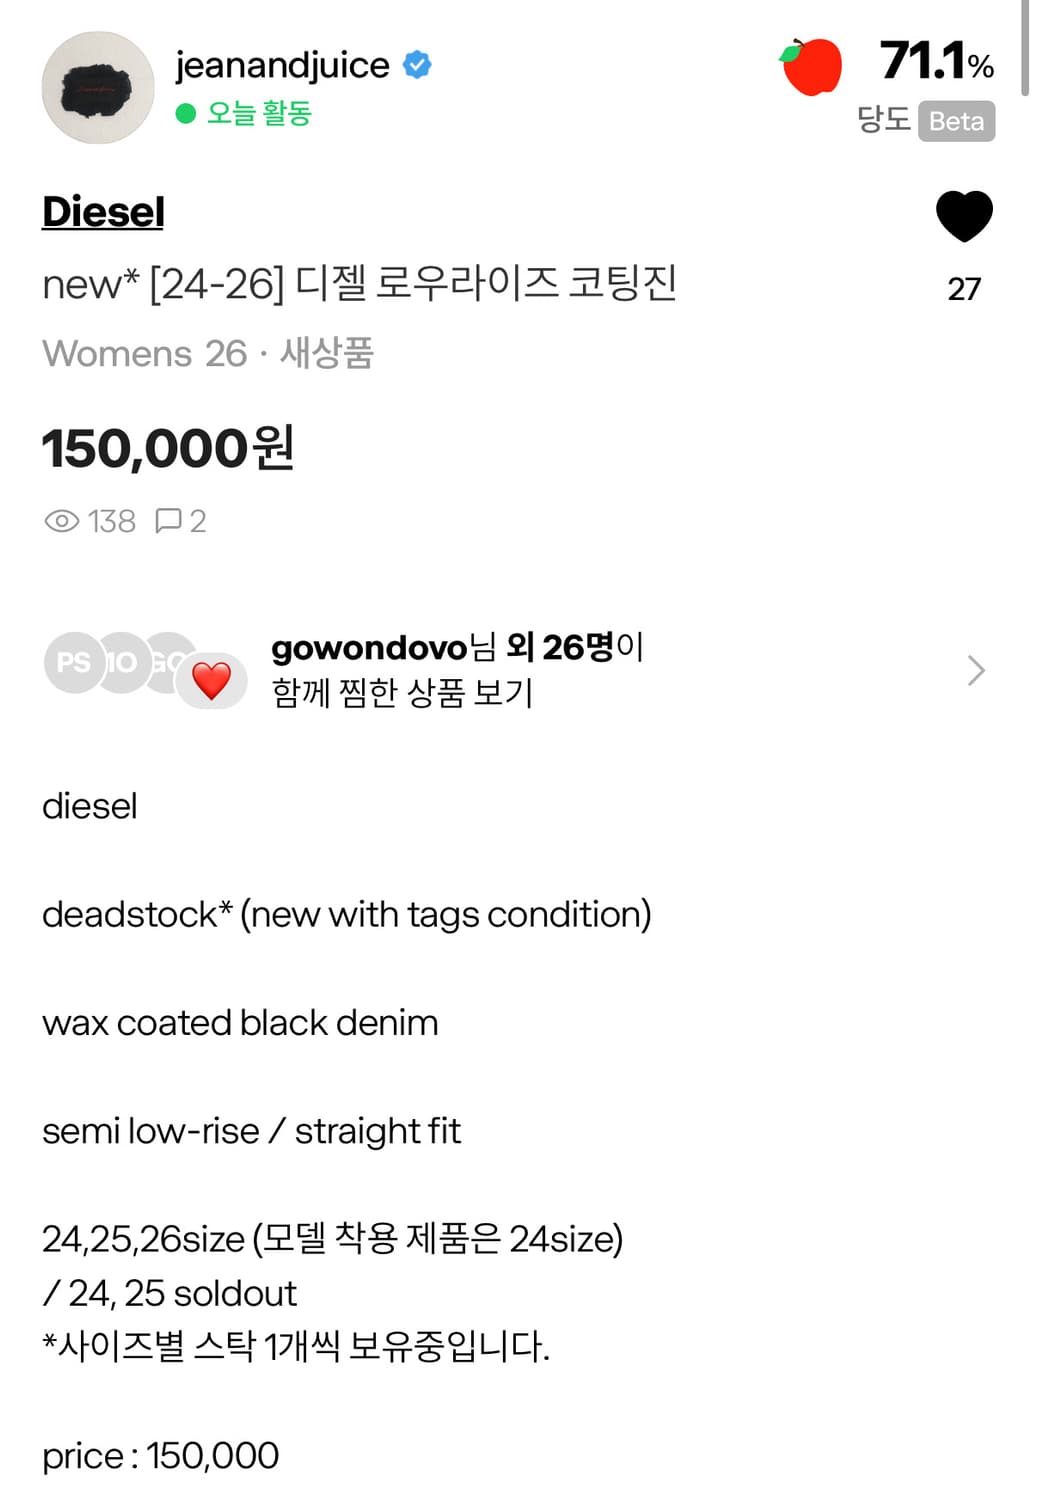Image resolution: width=1037 pixels, height=1500 pixels.
Task: Select the Womens 26 size label
Action: (144, 354)
